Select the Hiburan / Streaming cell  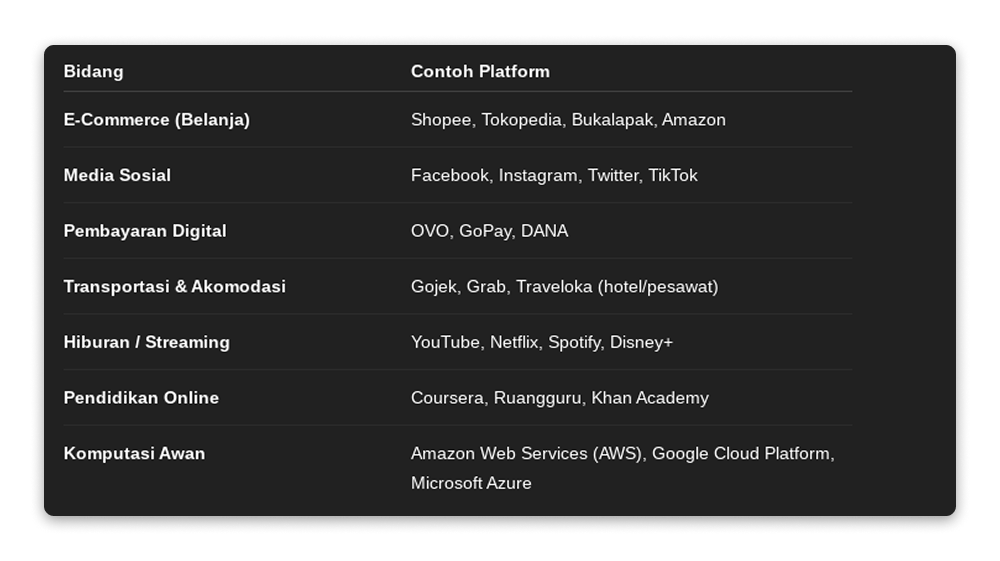pos(147,342)
